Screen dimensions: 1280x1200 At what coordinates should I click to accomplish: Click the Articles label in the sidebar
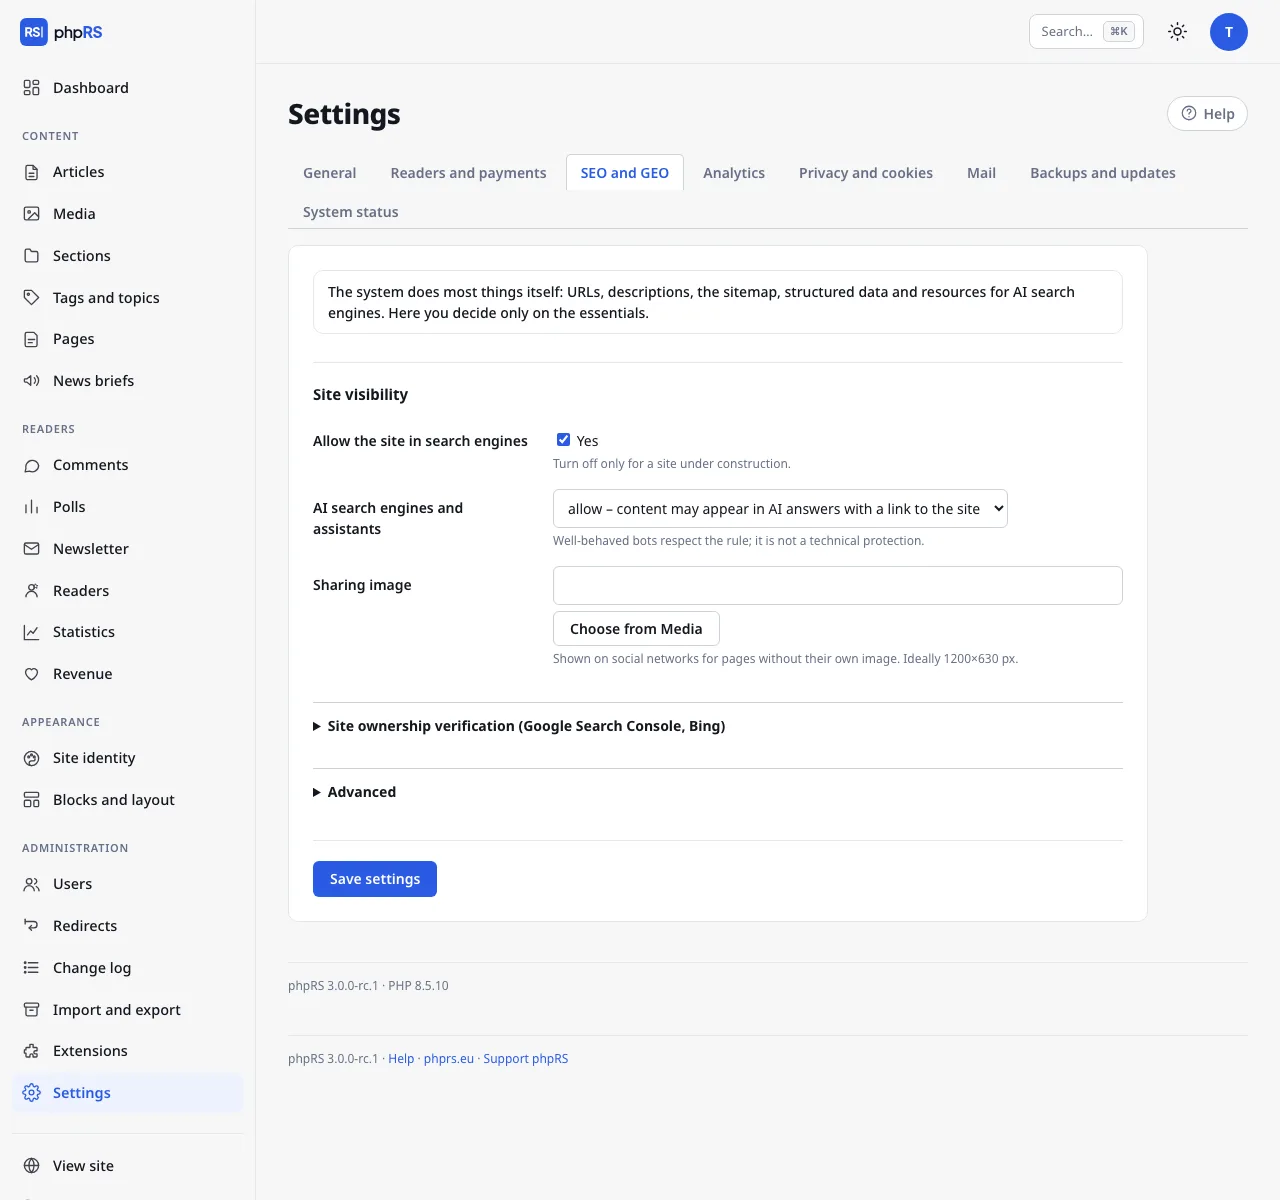tap(79, 172)
